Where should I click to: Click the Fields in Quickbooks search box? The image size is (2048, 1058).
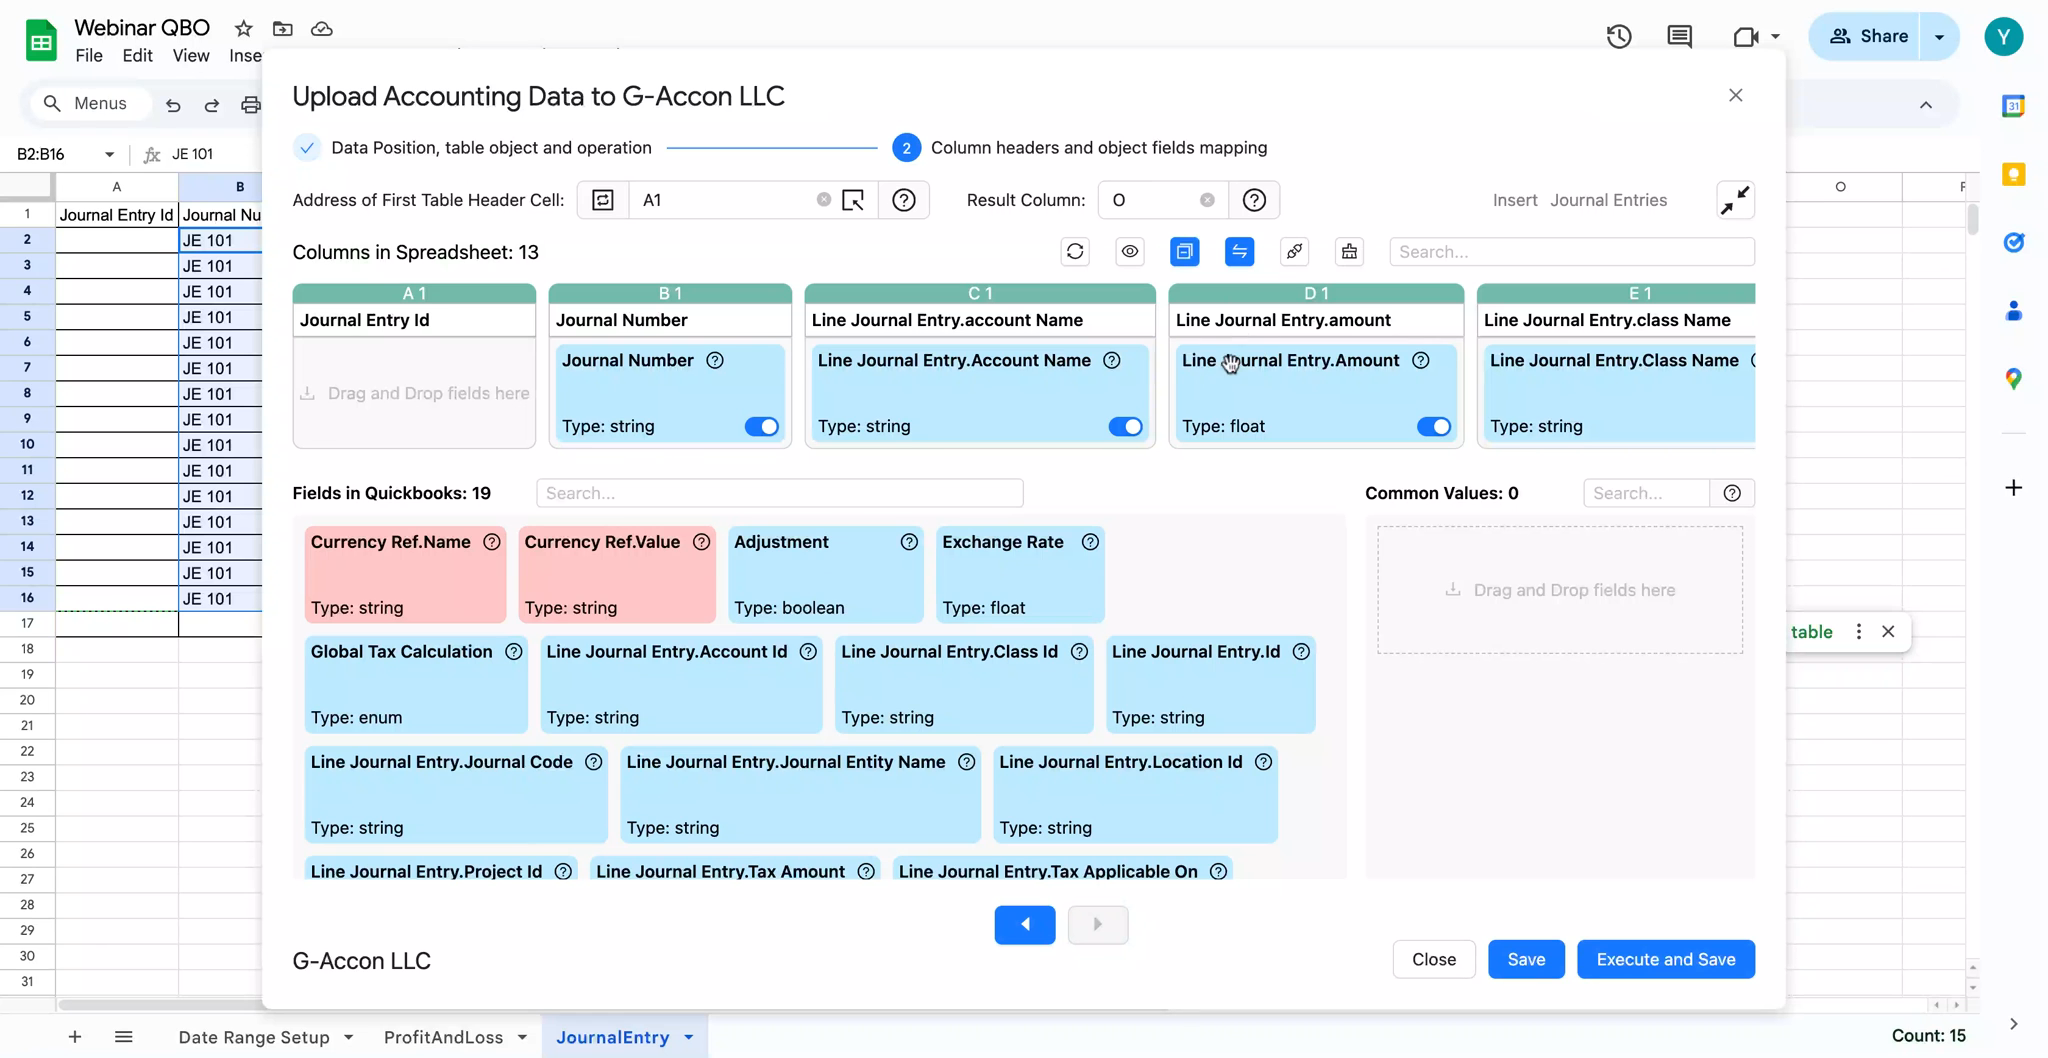point(779,493)
